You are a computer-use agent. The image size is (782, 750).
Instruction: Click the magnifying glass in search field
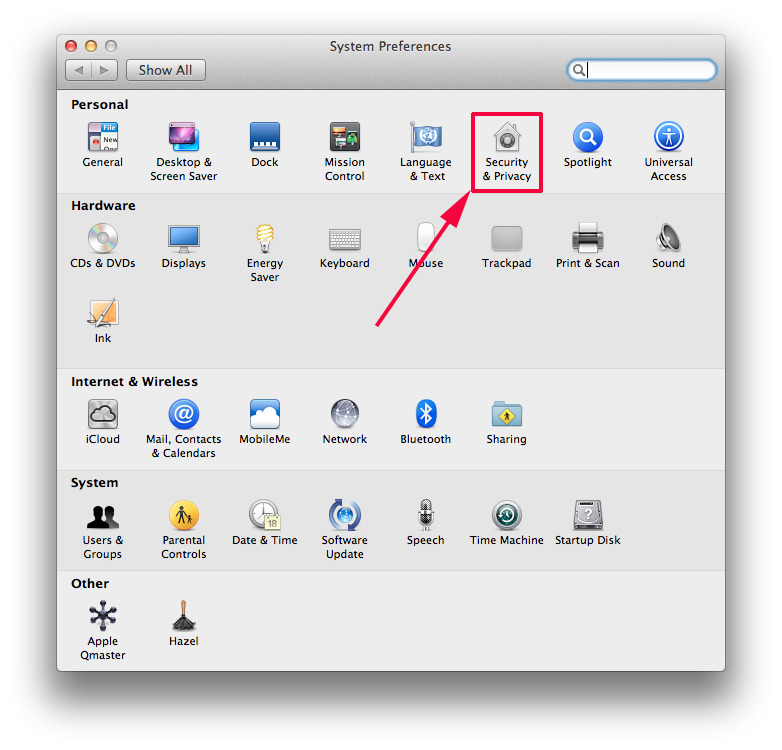click(x=578, y=70)
